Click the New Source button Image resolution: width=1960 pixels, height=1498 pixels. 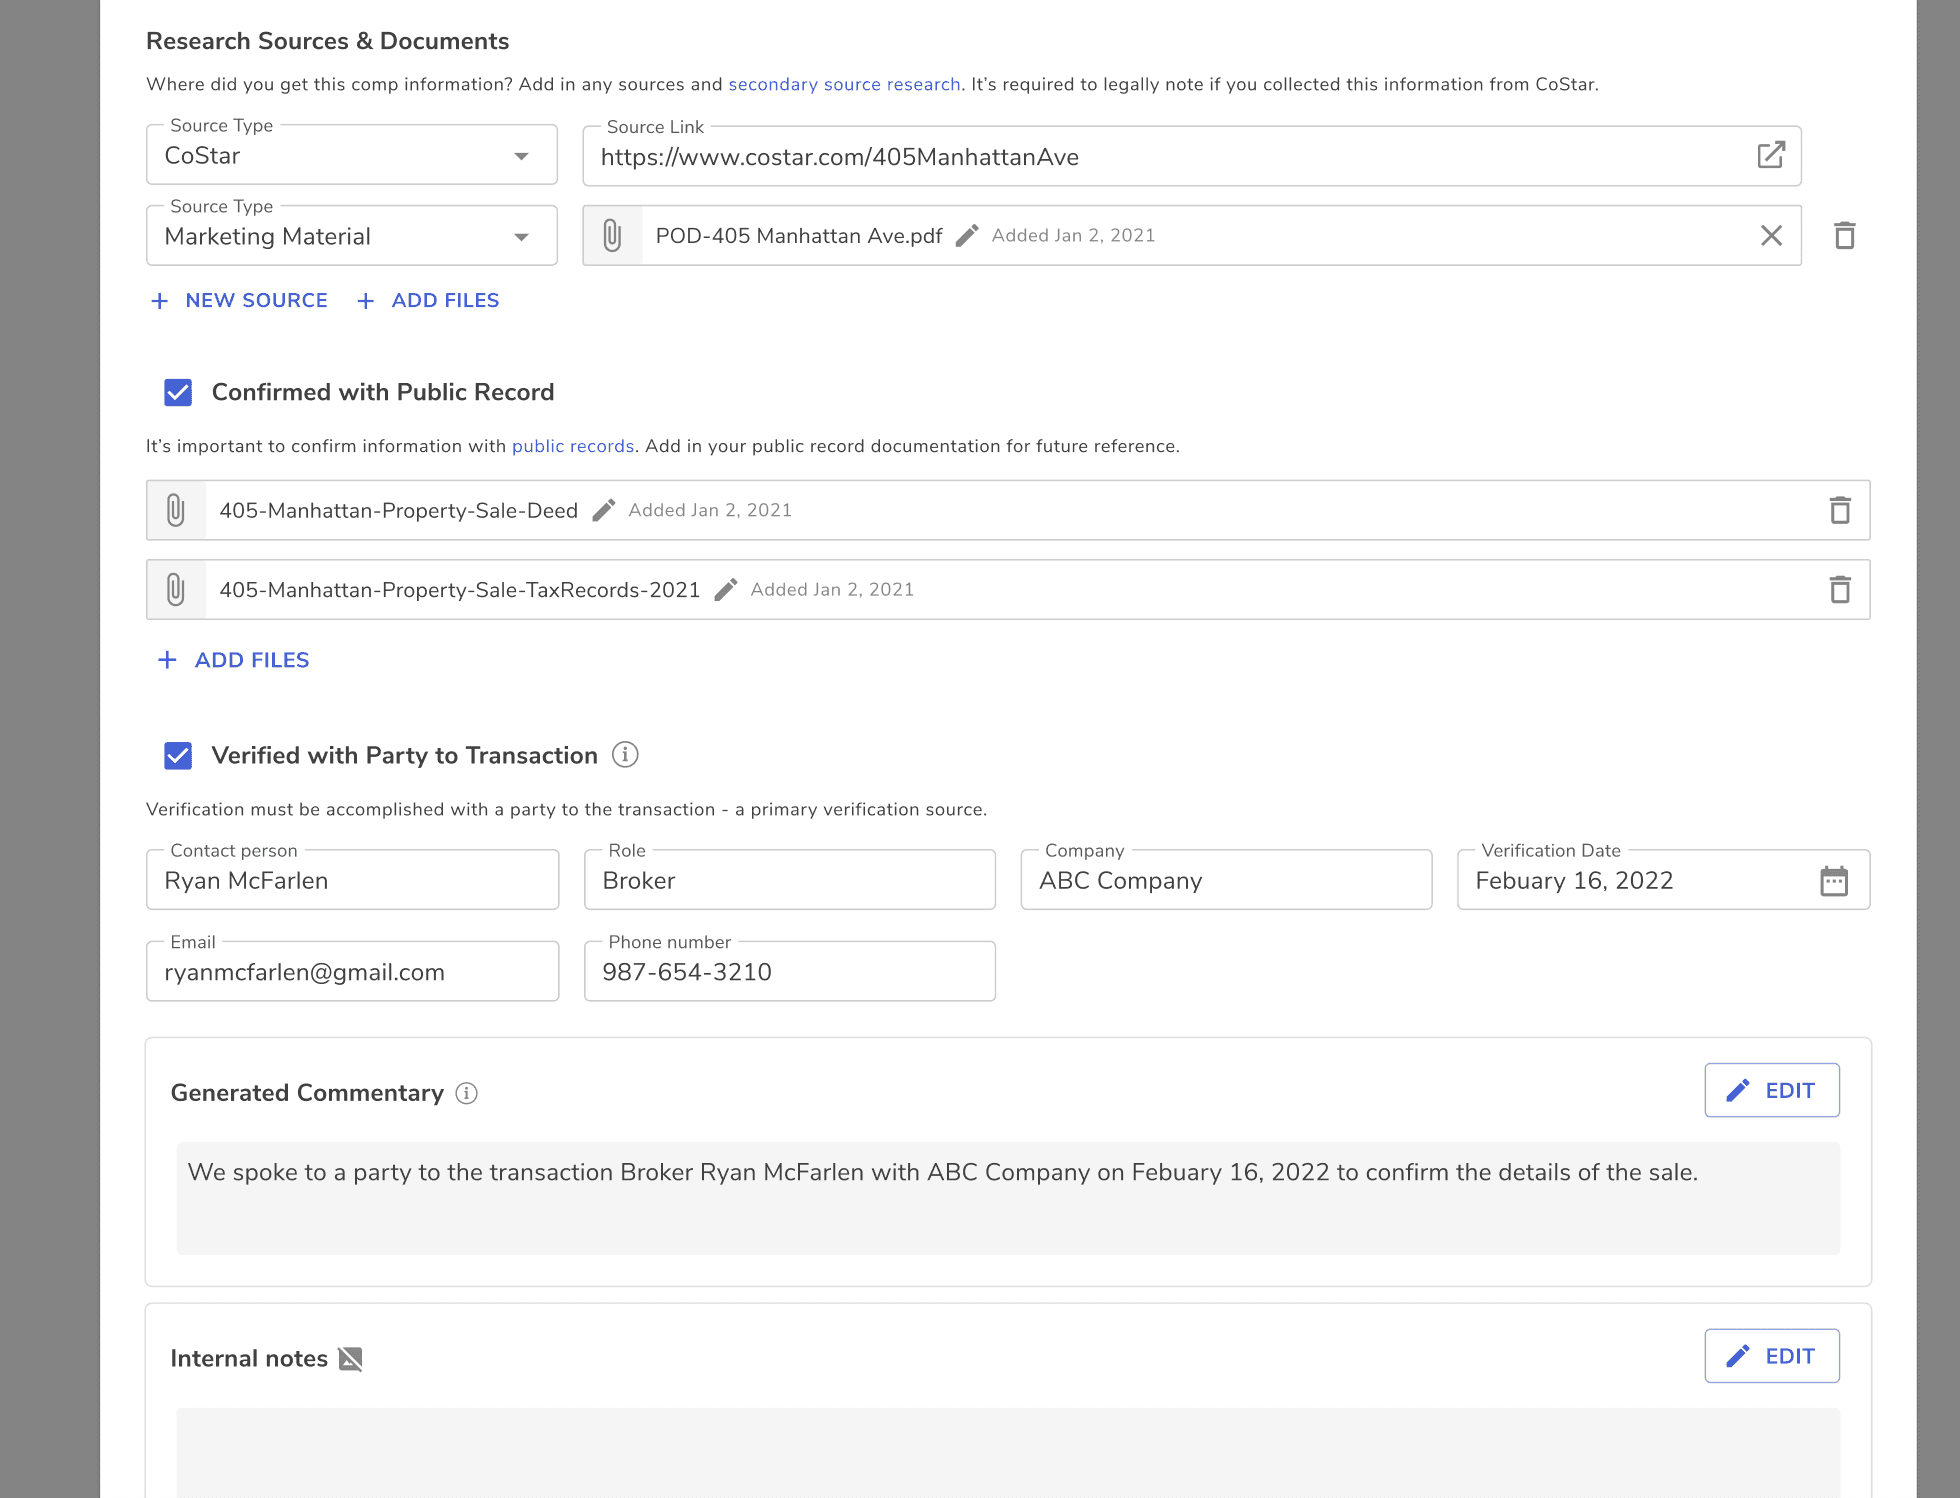pos(239,300)
